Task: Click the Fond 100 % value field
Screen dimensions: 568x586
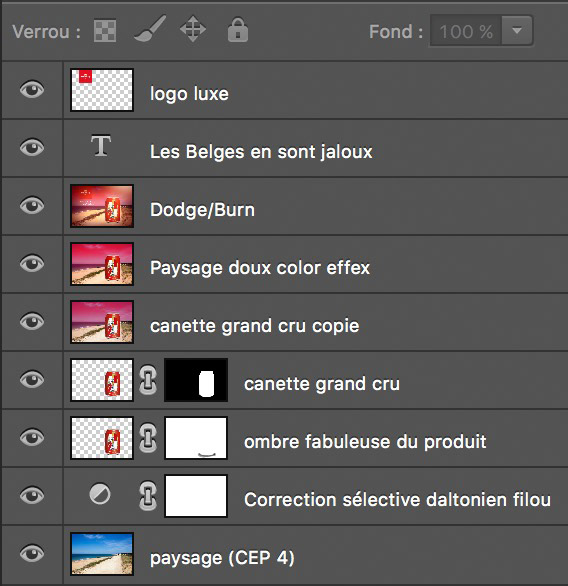Action: 466,31
